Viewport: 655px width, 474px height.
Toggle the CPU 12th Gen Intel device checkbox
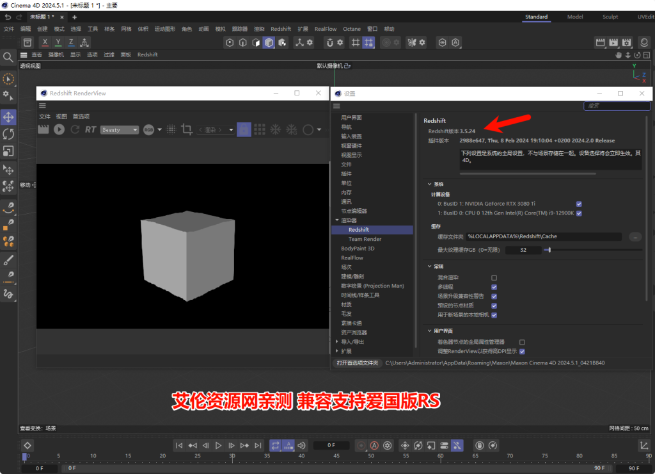(579, 213)
